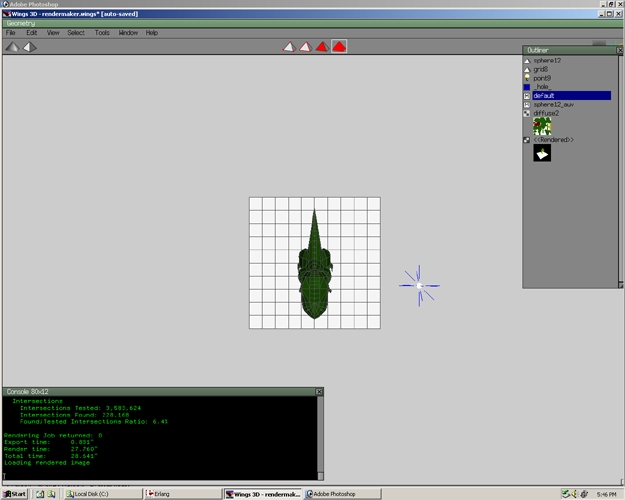625x500 pixels.
Task: Select body selection mode pyramid icon
Action: (x=339, y=47)
